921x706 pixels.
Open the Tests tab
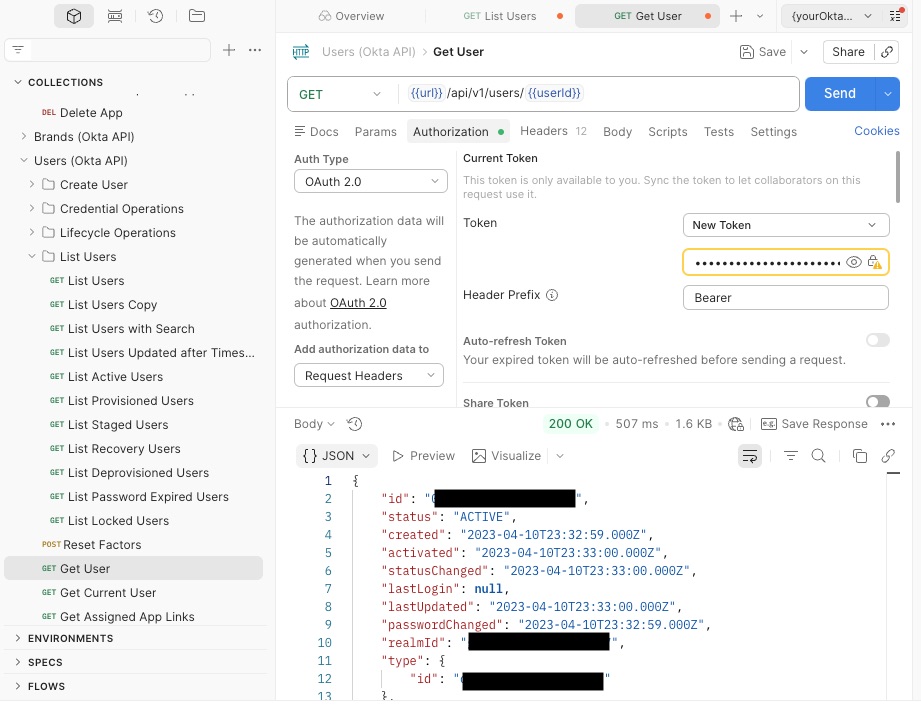[719, 132]
